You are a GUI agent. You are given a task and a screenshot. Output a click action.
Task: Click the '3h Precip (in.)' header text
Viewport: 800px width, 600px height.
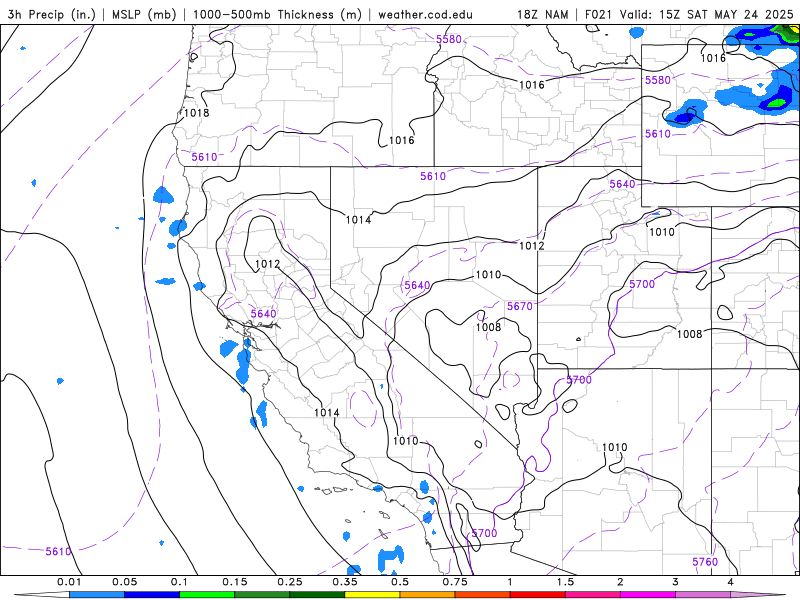click(52, 15)
